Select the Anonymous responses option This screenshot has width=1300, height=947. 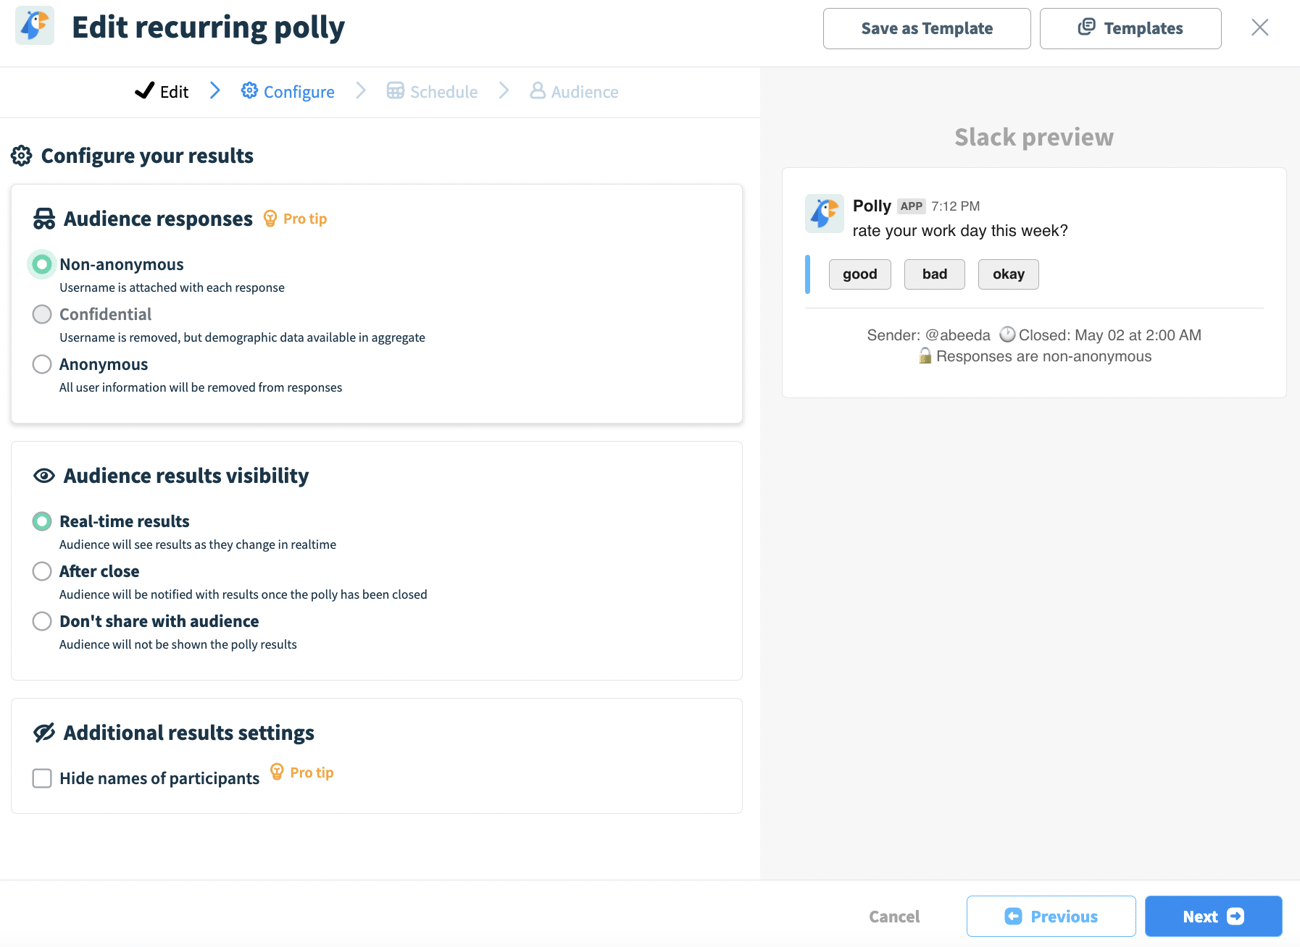coord(42,364)
